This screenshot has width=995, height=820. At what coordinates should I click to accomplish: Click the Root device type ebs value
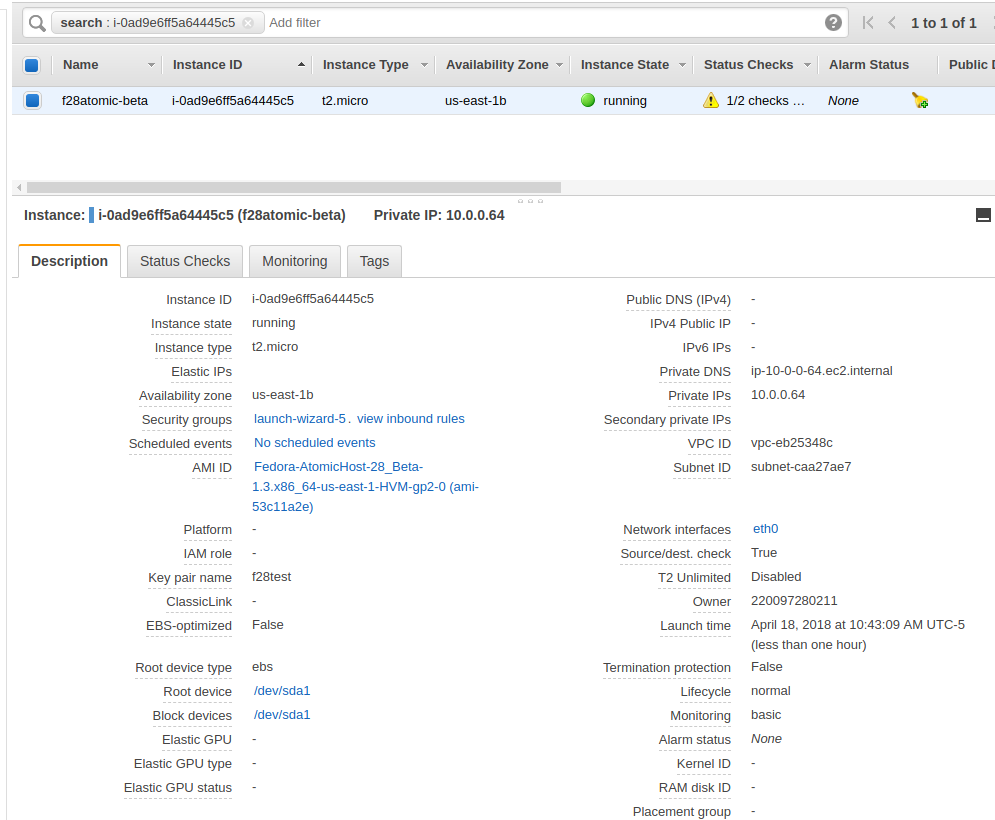click(262, 667)
